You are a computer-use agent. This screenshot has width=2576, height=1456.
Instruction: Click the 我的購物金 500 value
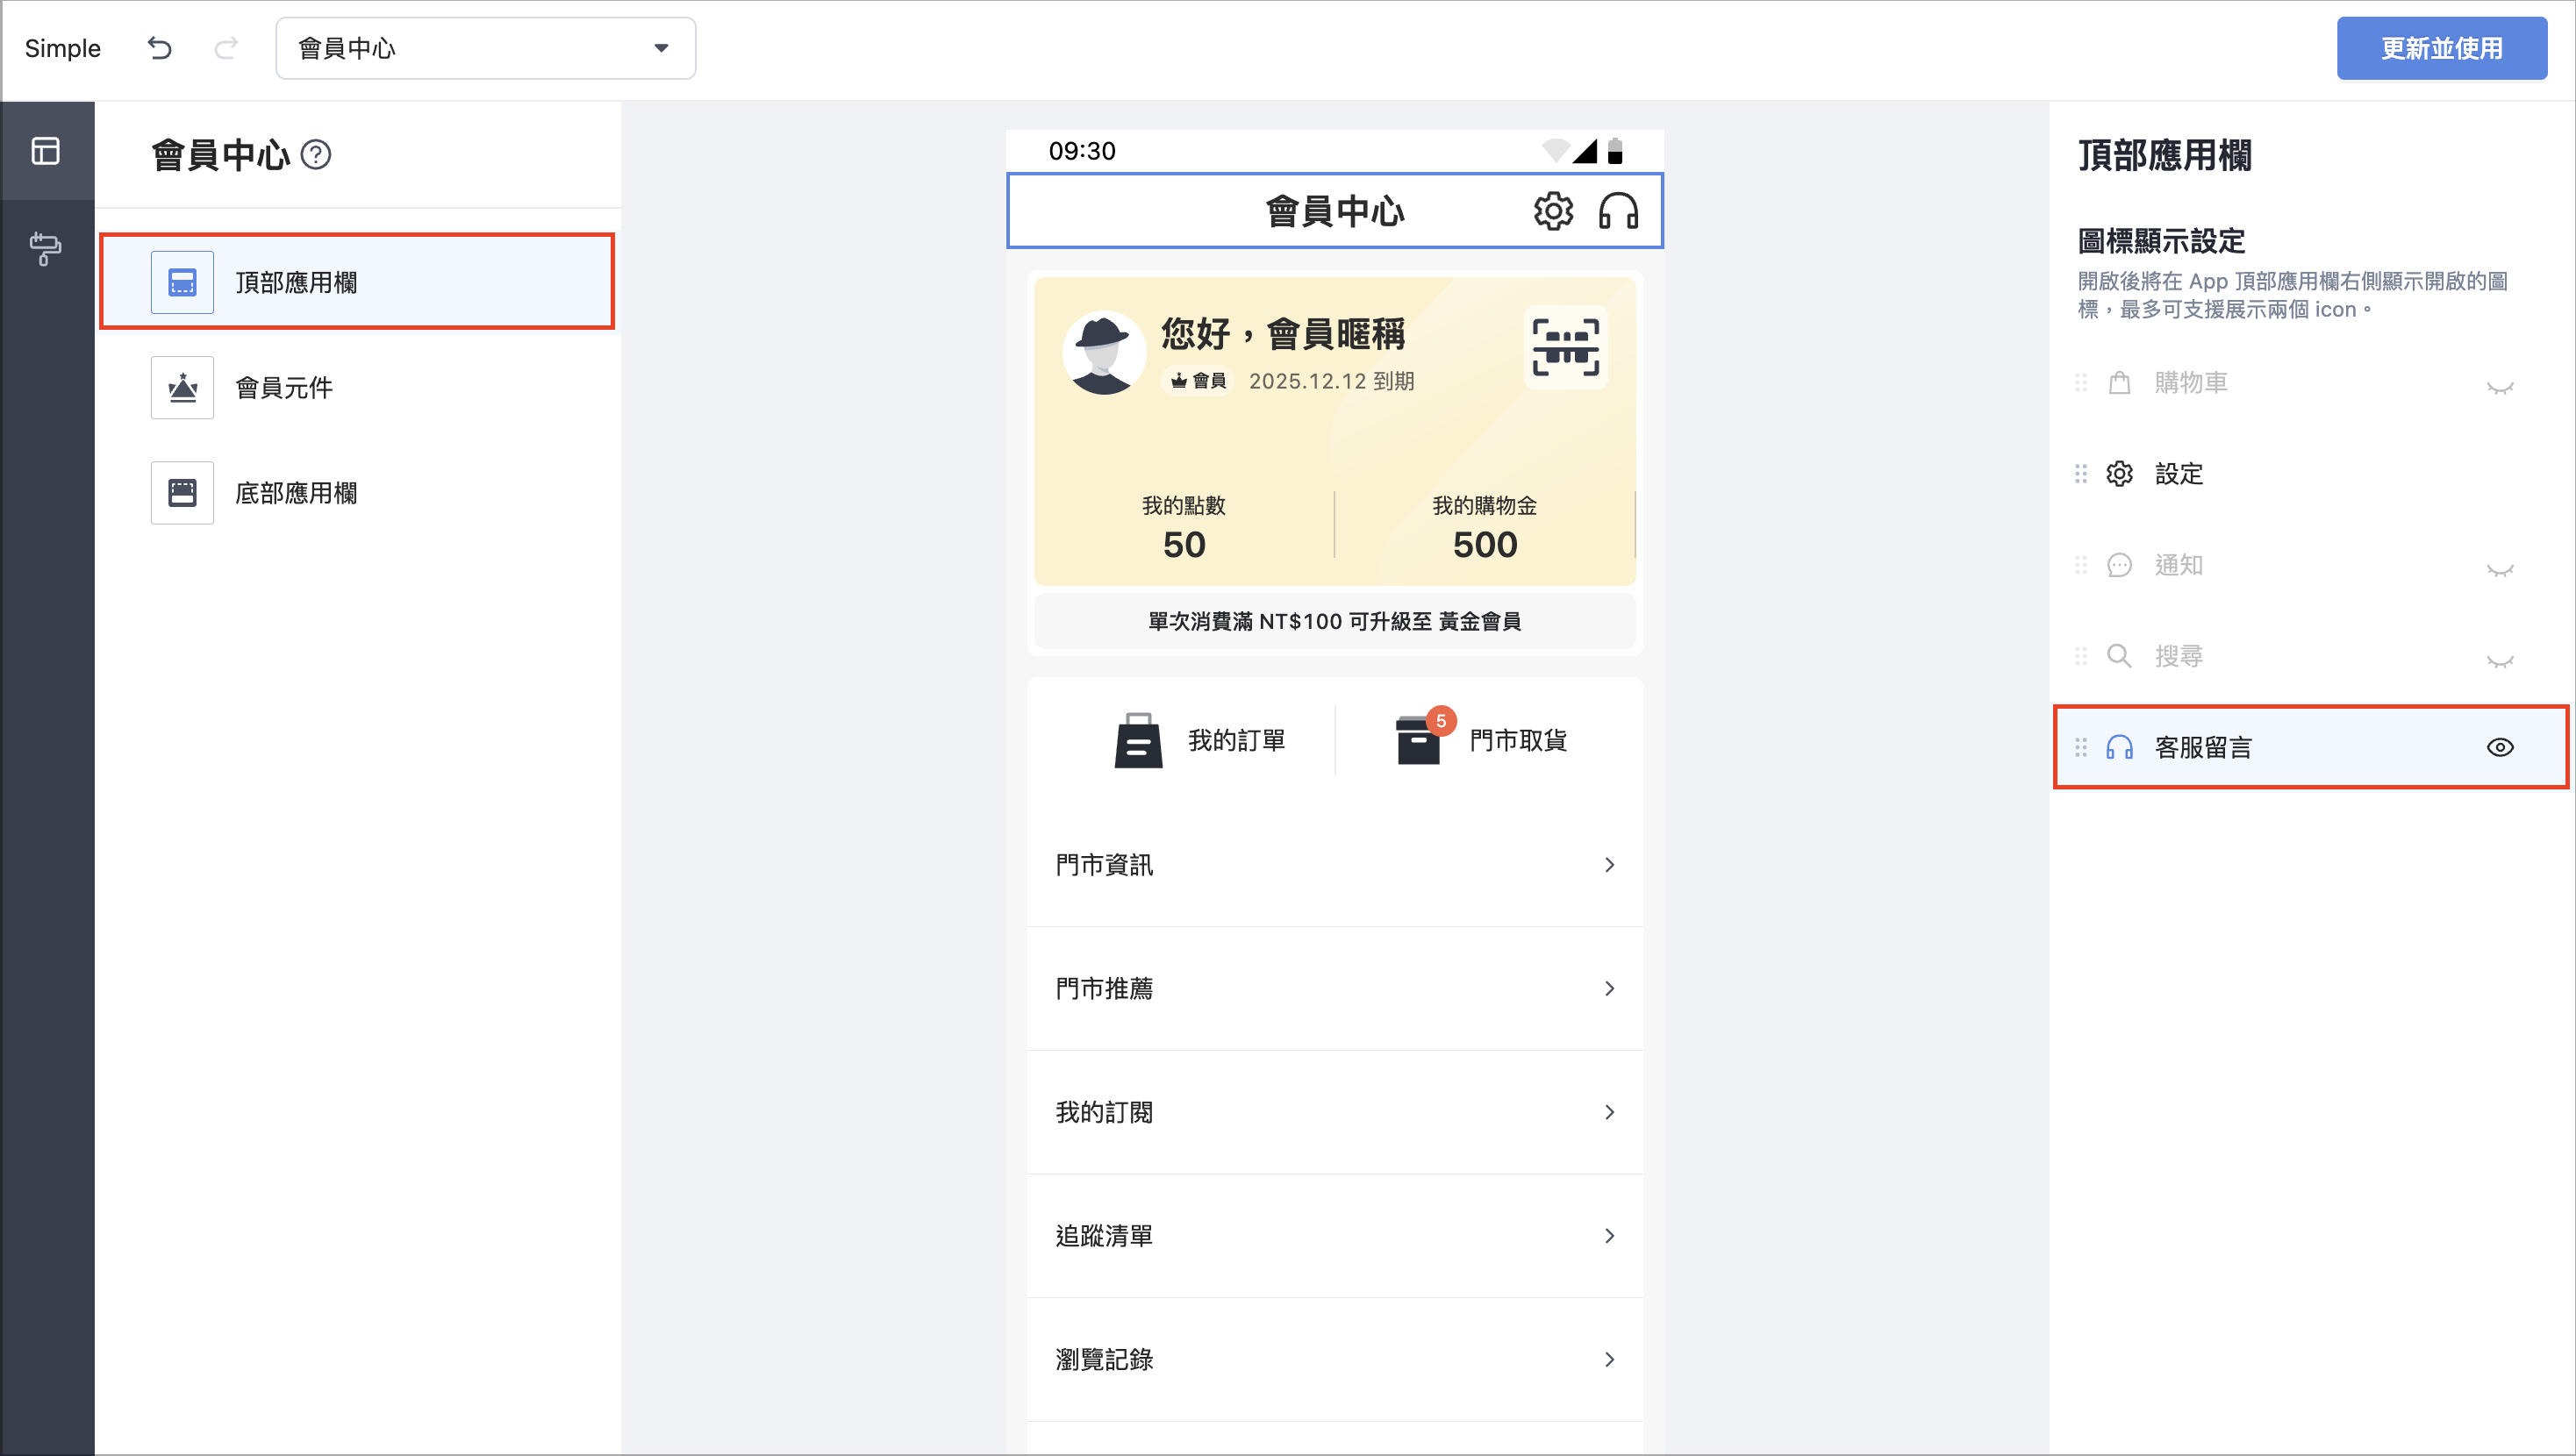(x=1485, y=544)
